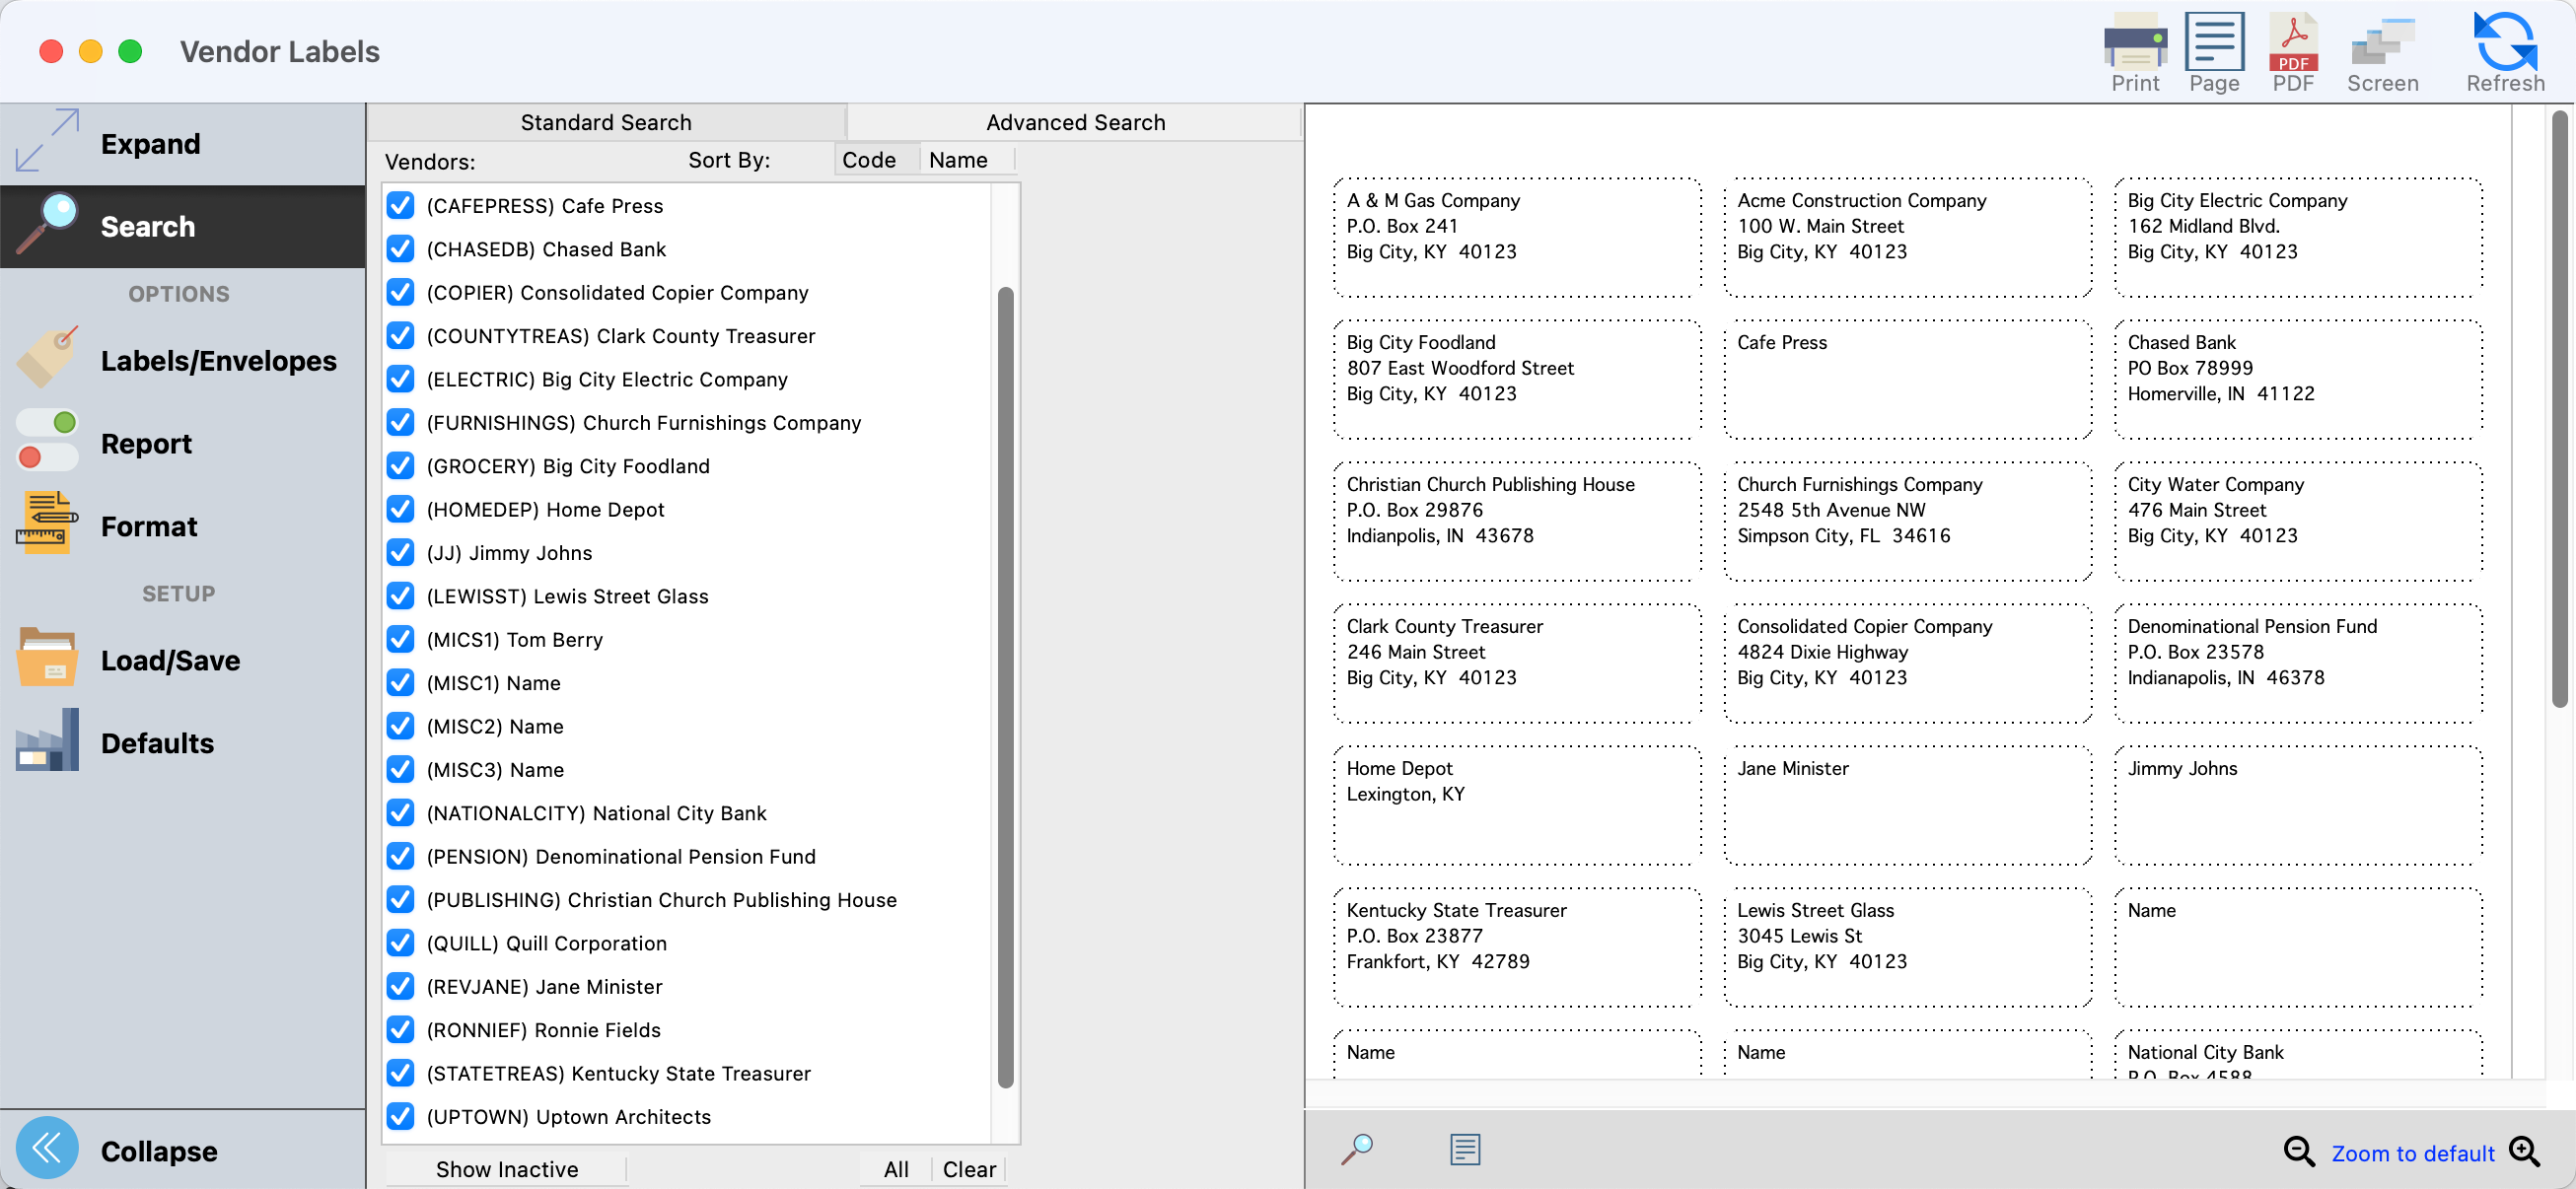2576x1189 pixels.
Task: Open the Report options section
Action: (146, 443)
